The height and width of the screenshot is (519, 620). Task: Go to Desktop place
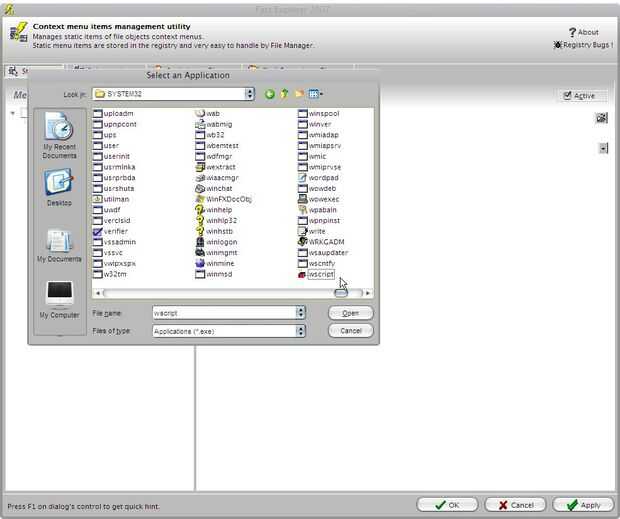59,187
